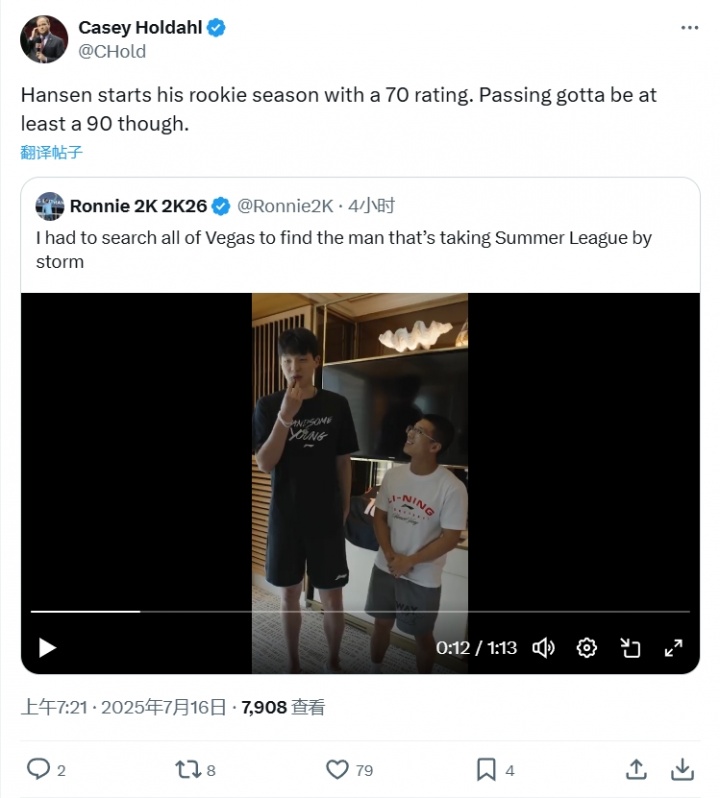This screenshot has height=798, width=720.
Task: Open video settings gear
Action: point(587,647)
